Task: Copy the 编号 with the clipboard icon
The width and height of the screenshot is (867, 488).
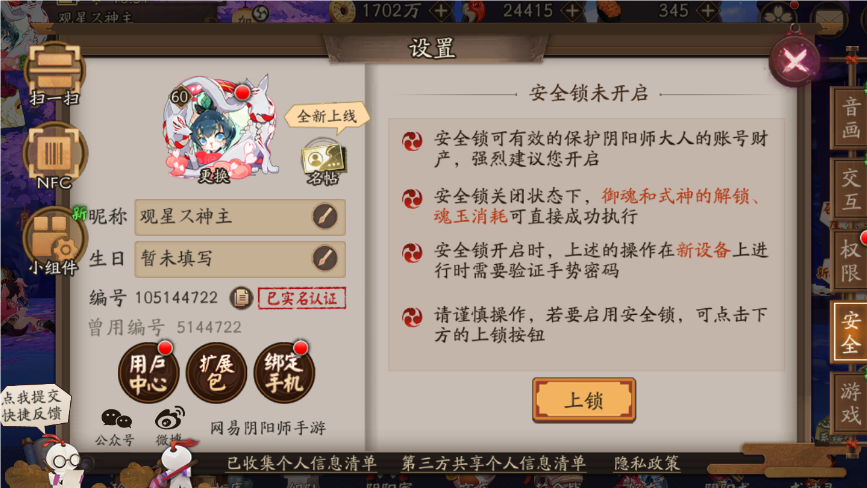Action: pos(241,298)
